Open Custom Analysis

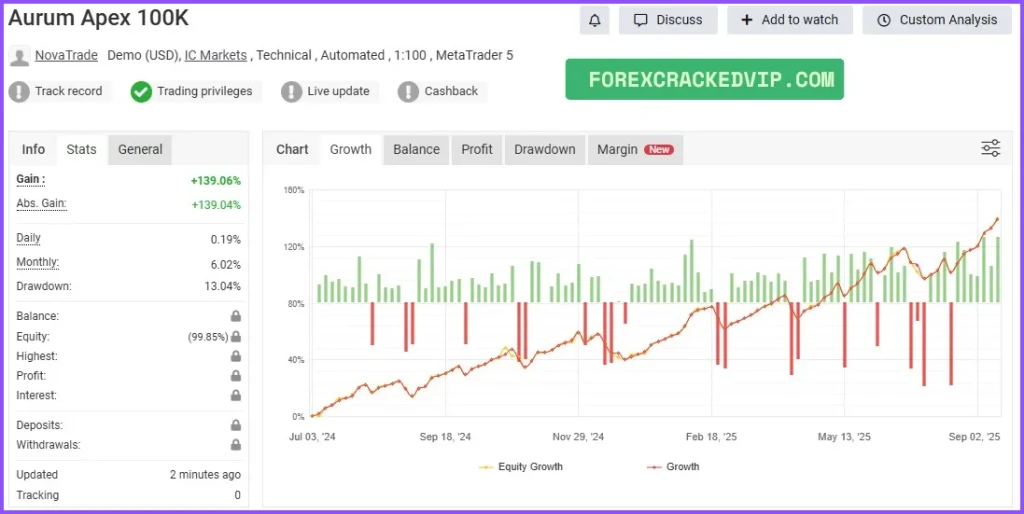(937, 20)
